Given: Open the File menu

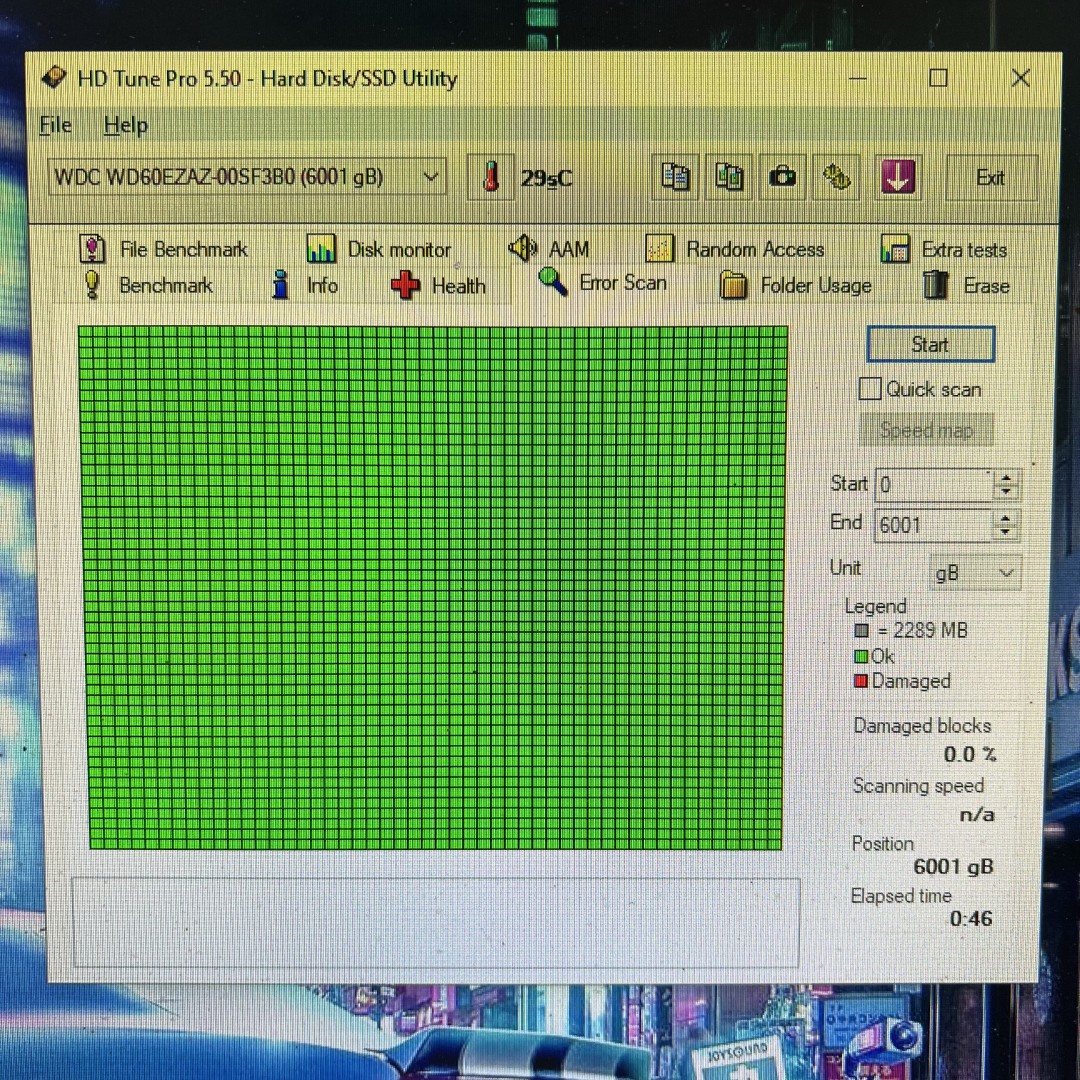Looking at the screenshot, I should click(55, 125).
